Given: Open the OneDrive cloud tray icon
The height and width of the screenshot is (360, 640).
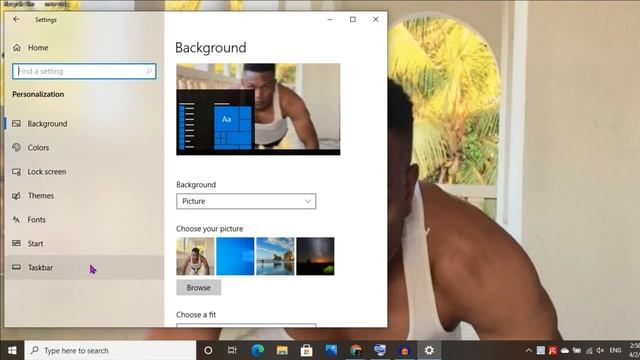Looking at the screenshot, I should (x=565, y=351).
